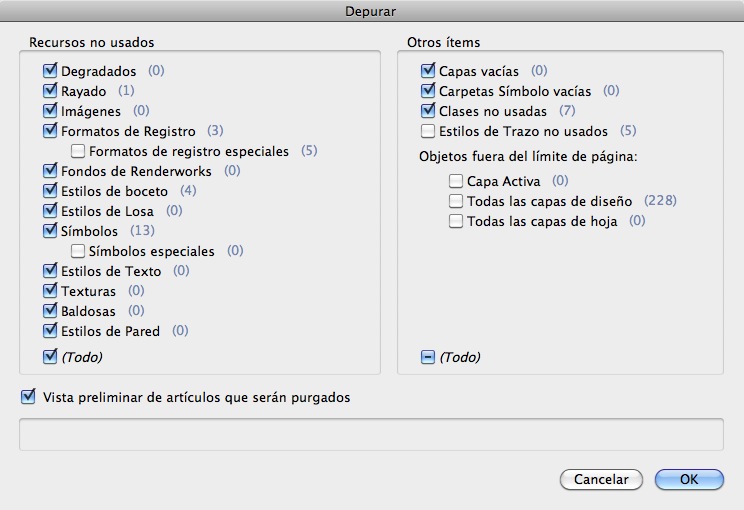
Task: Uncheck Estilos de boceto
Action: [50, 191]
